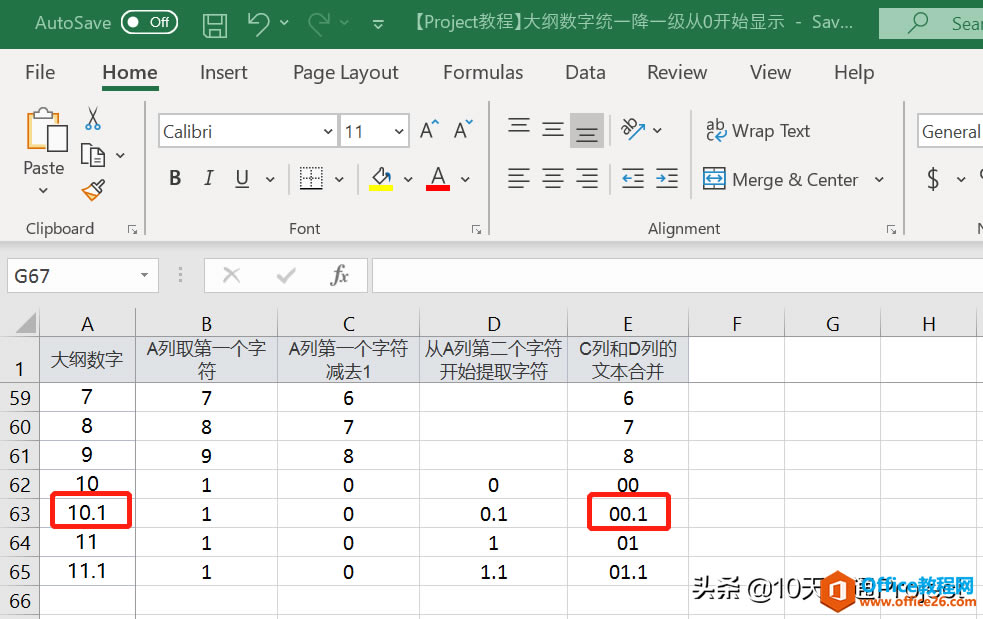The width and height of the screenshot is (983, 619).
Task: Open the font name Calibri dropdown
Action: point(328,131)
